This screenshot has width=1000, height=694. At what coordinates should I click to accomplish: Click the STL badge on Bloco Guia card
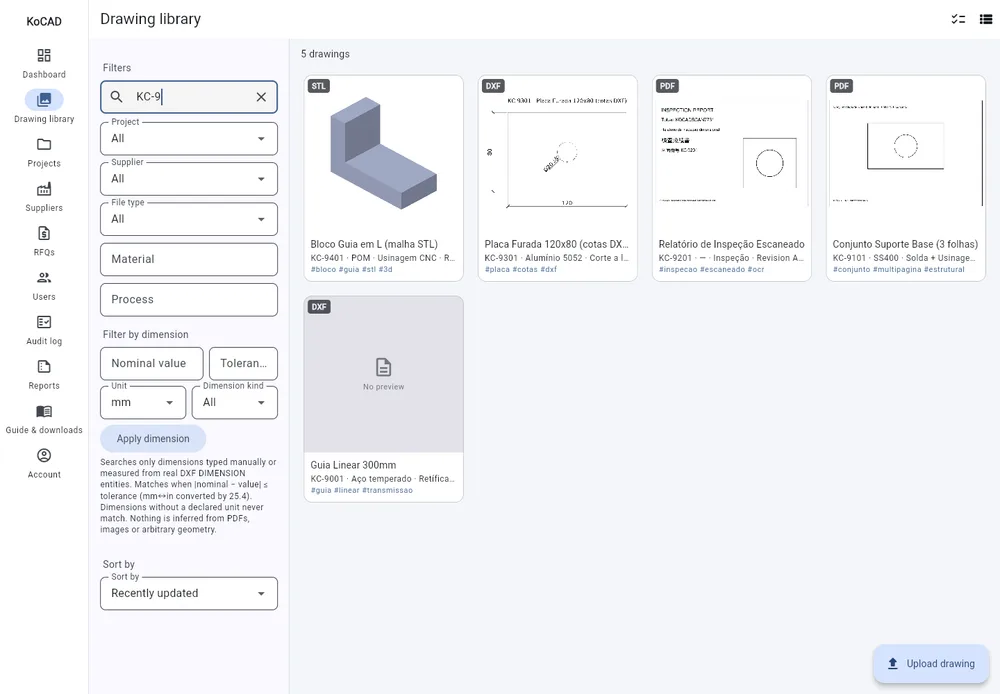coord(319,86)
